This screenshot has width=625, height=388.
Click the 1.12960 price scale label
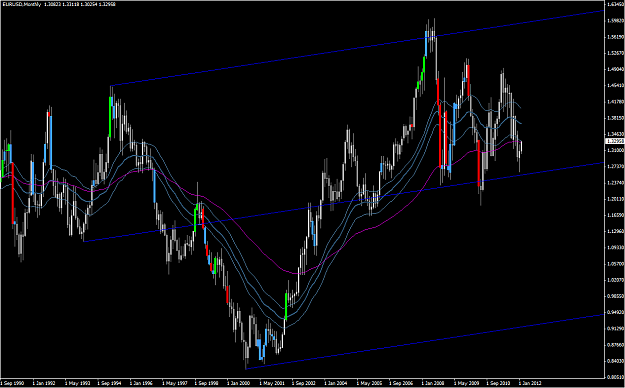click(x=615, y=231)
